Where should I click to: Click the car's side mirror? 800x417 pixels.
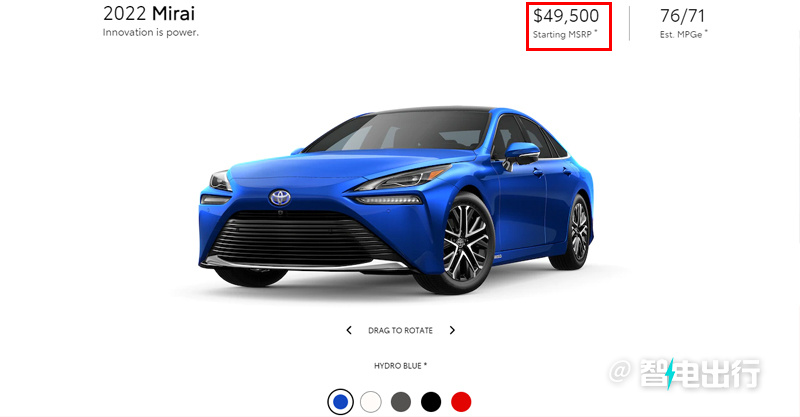(520, 154)
